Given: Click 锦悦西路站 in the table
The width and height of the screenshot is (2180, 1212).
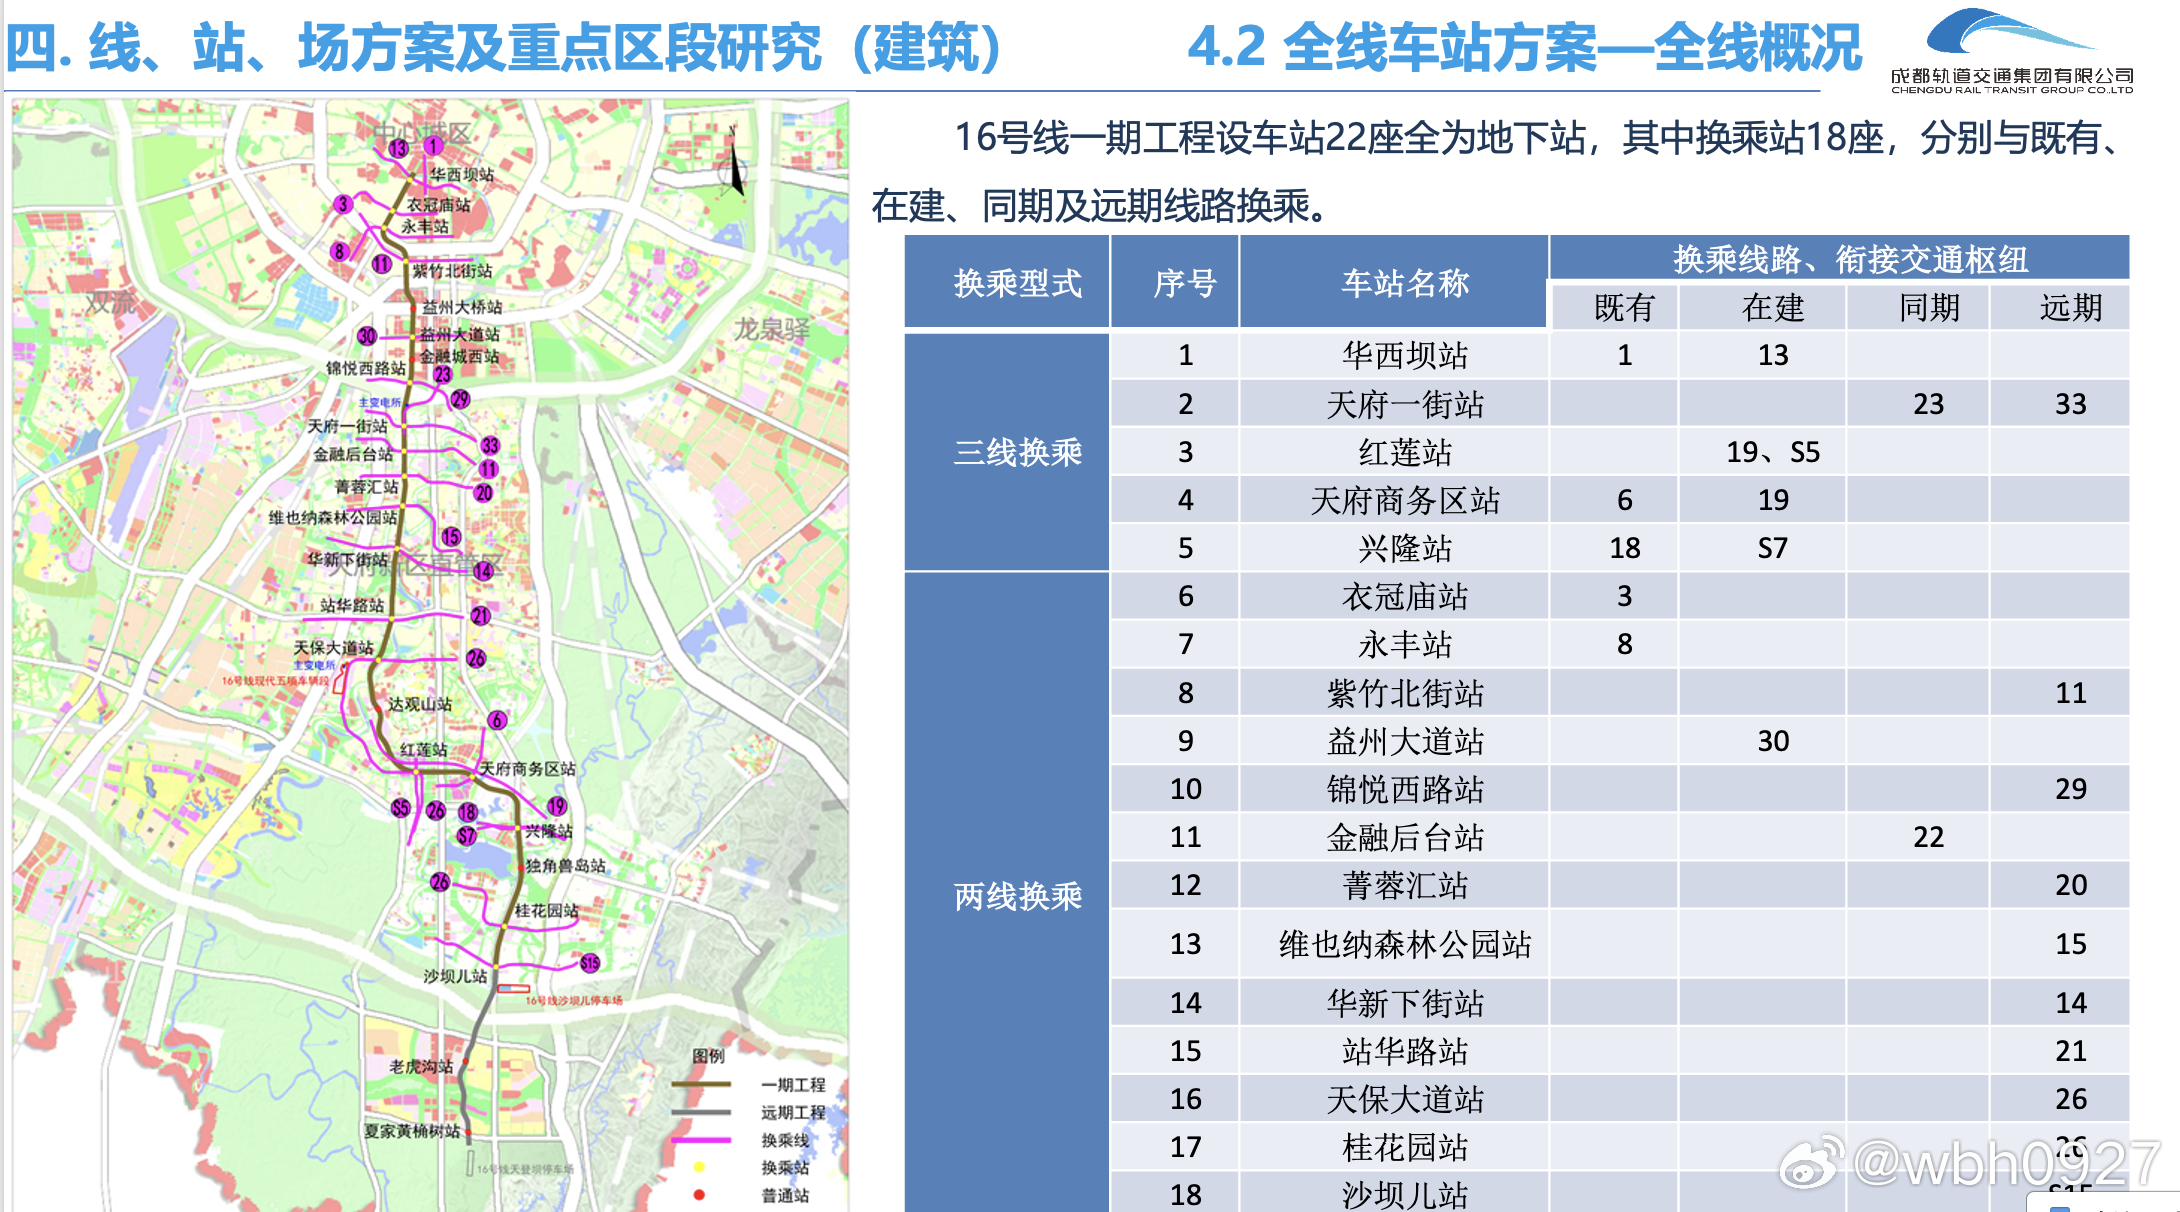Looking at the screenshot, I should point(1405,789).
